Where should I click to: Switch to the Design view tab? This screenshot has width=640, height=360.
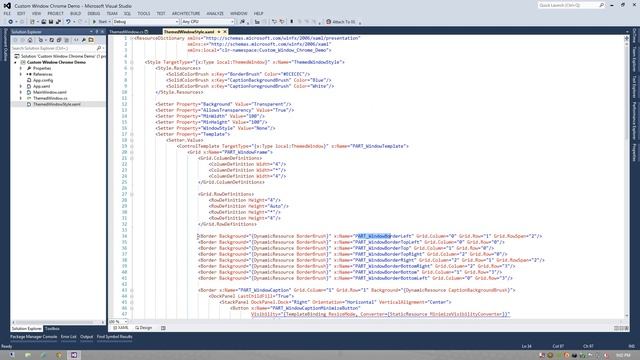point(144,328)
